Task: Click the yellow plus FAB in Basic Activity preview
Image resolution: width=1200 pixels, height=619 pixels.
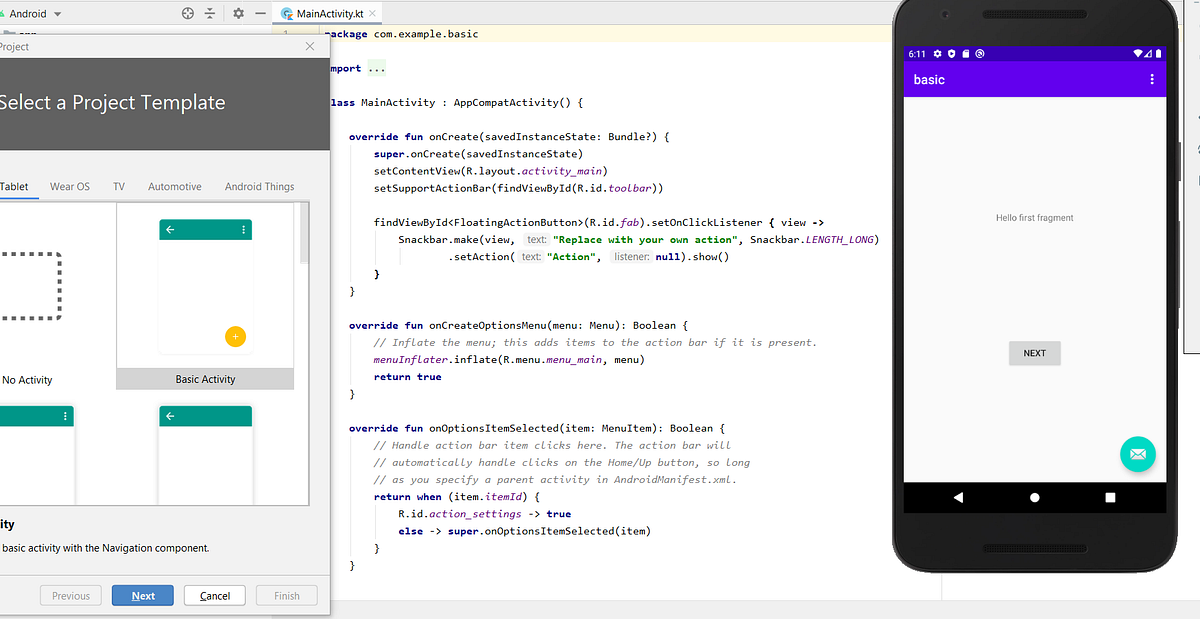Action: (235, 337)
